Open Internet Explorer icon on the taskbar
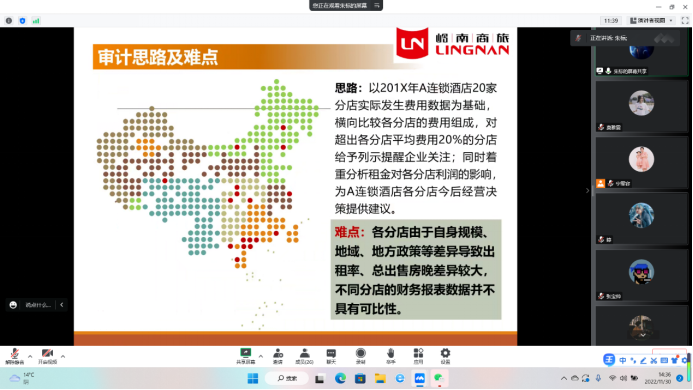This screenshot has width=693, height=390. 400,379
